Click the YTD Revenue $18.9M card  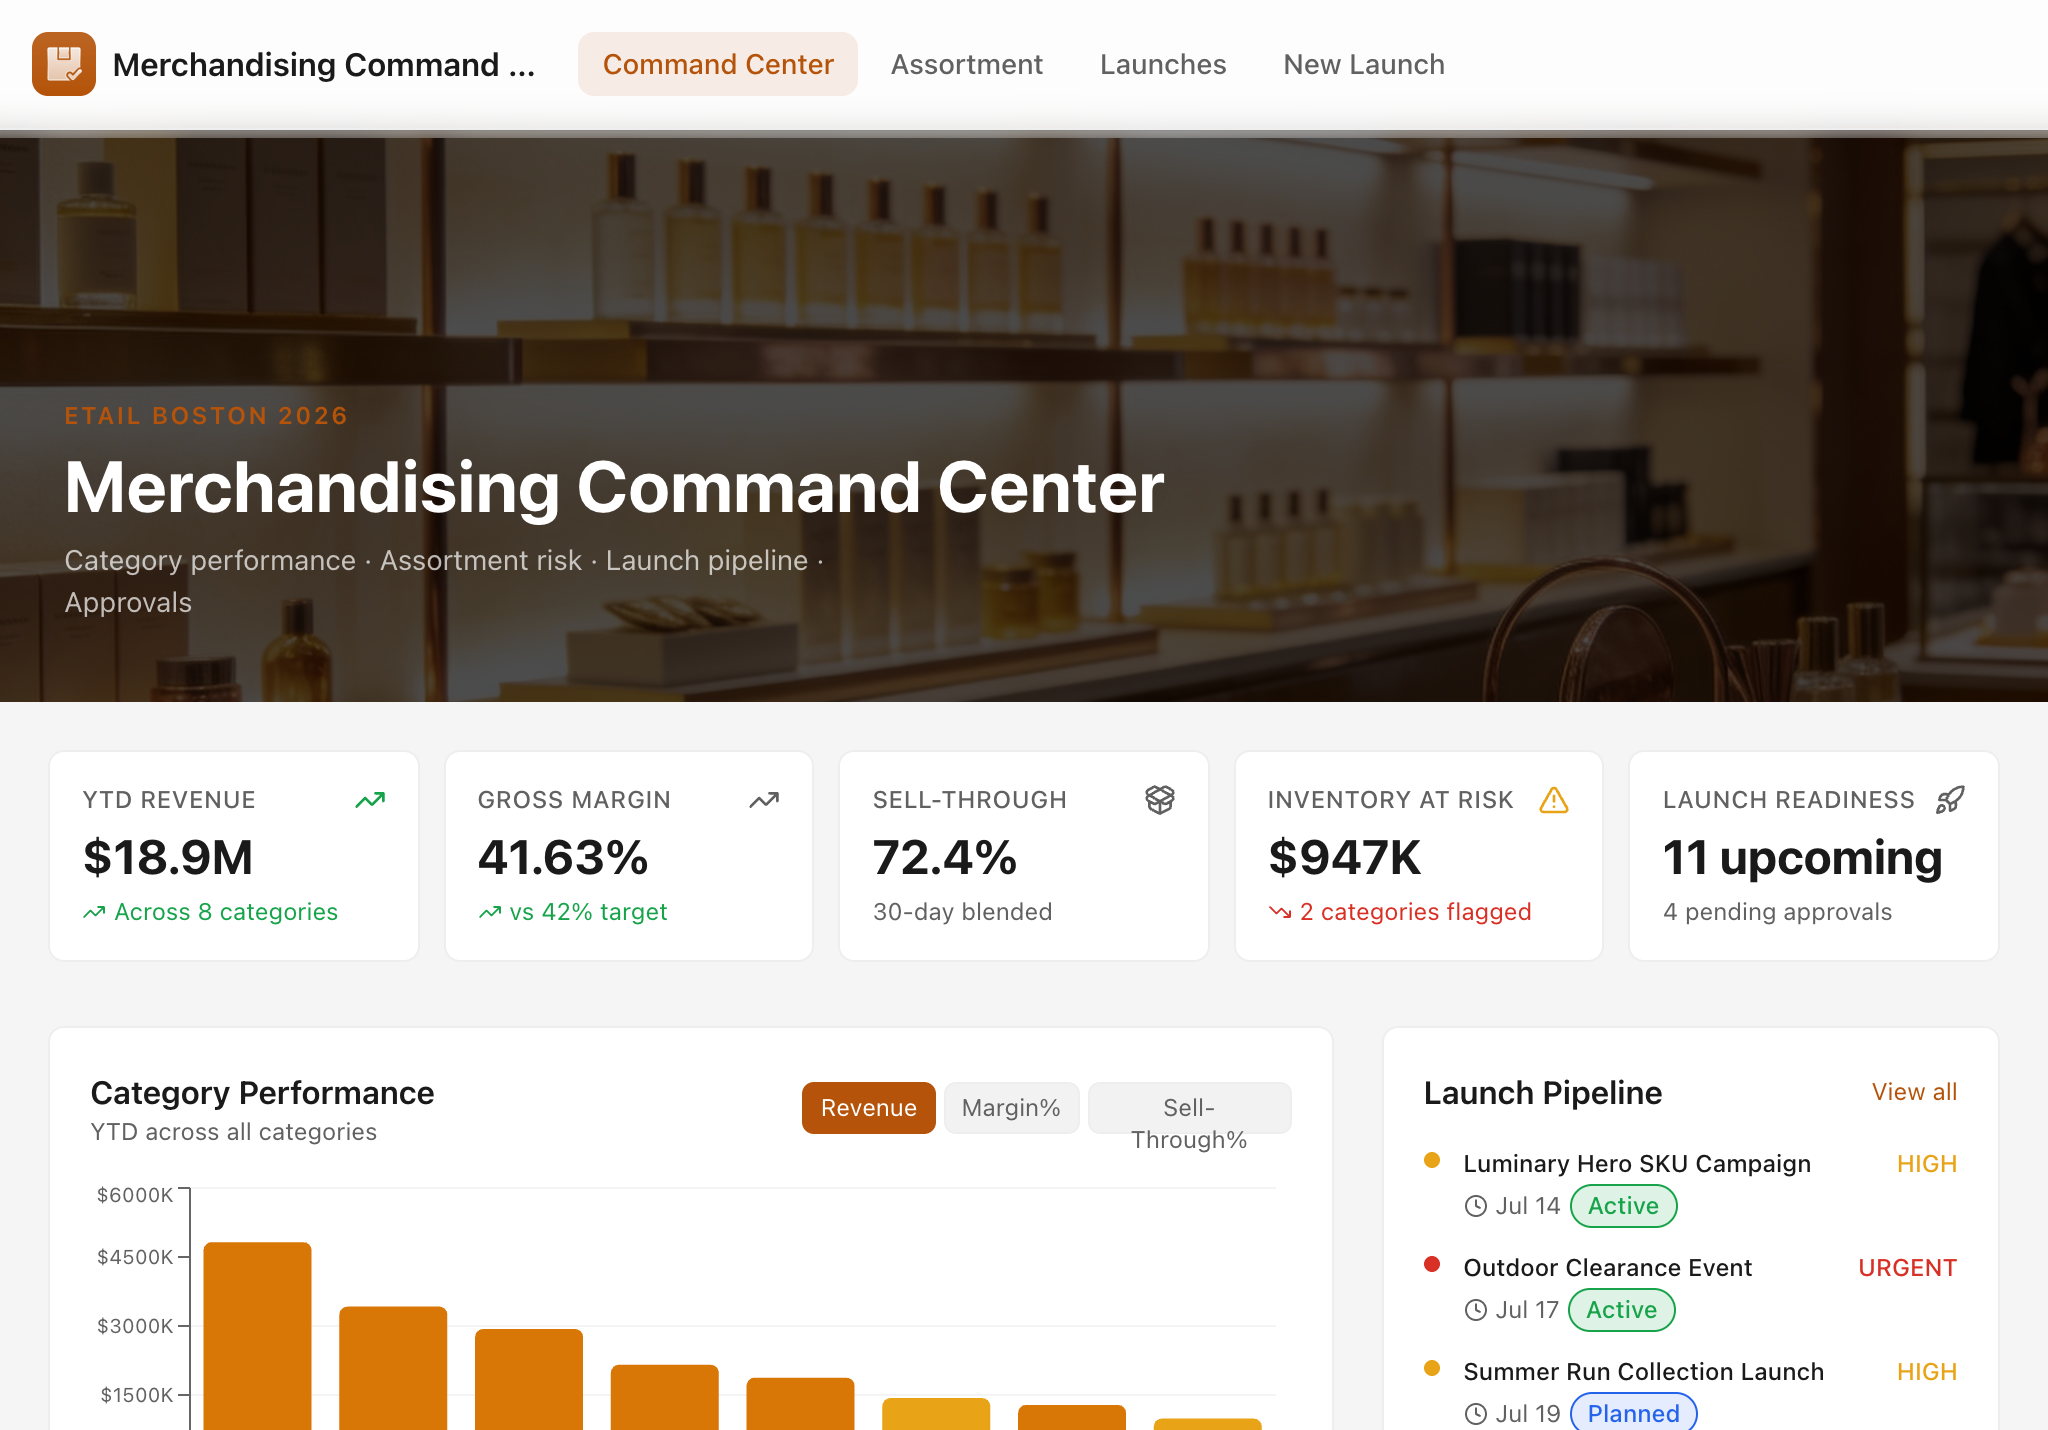(234, 856)
